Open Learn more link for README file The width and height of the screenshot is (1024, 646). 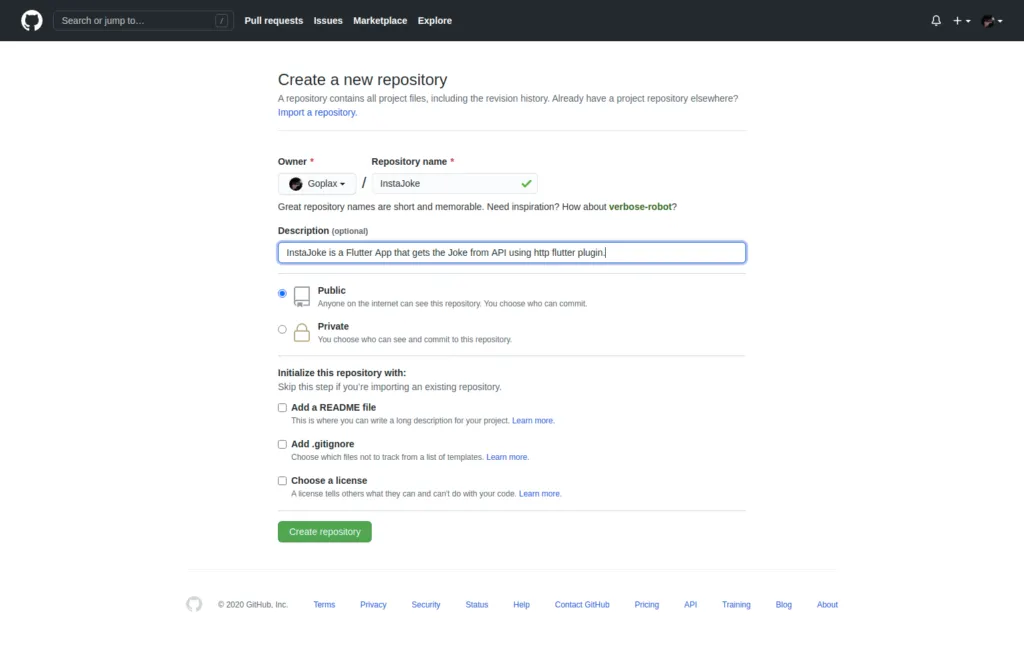point(533,421)
